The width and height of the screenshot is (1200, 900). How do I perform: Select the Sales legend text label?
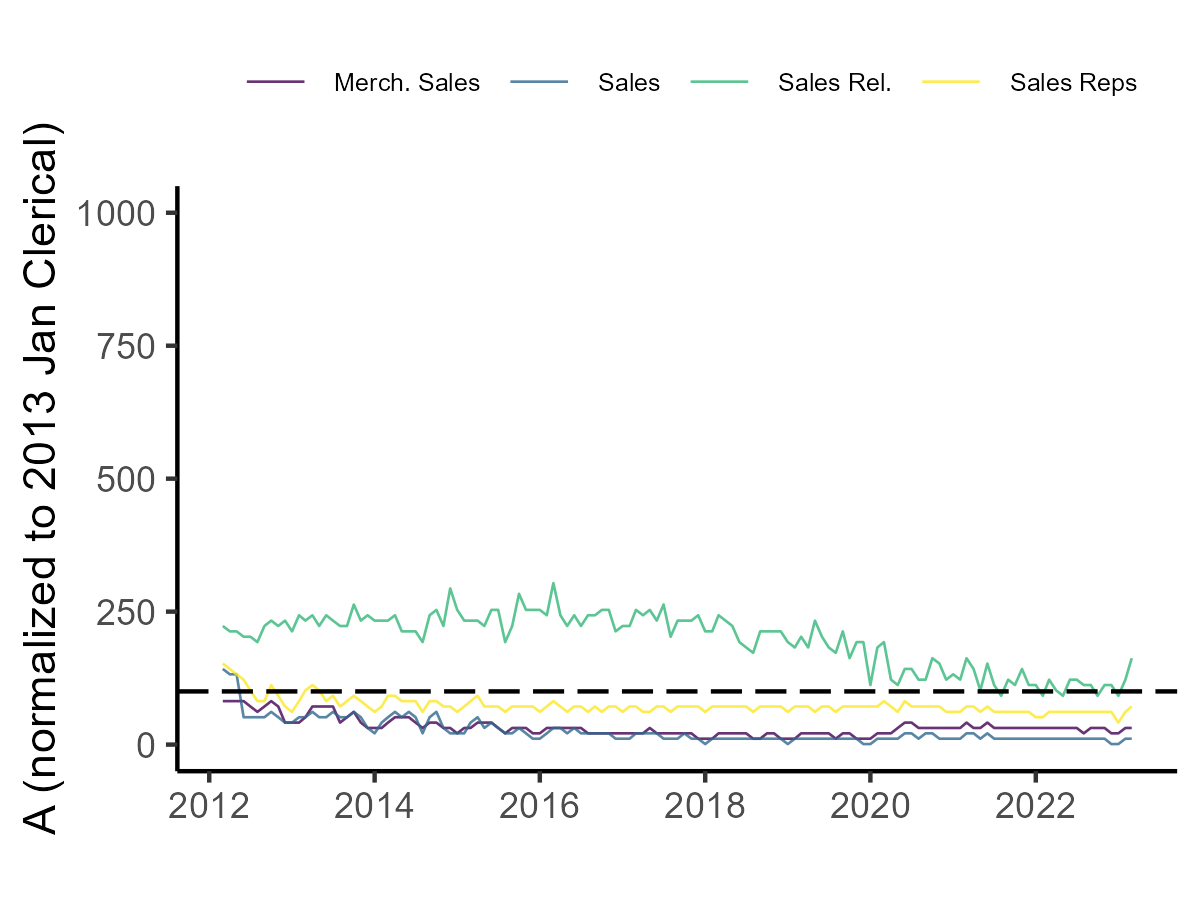(629, 83)
